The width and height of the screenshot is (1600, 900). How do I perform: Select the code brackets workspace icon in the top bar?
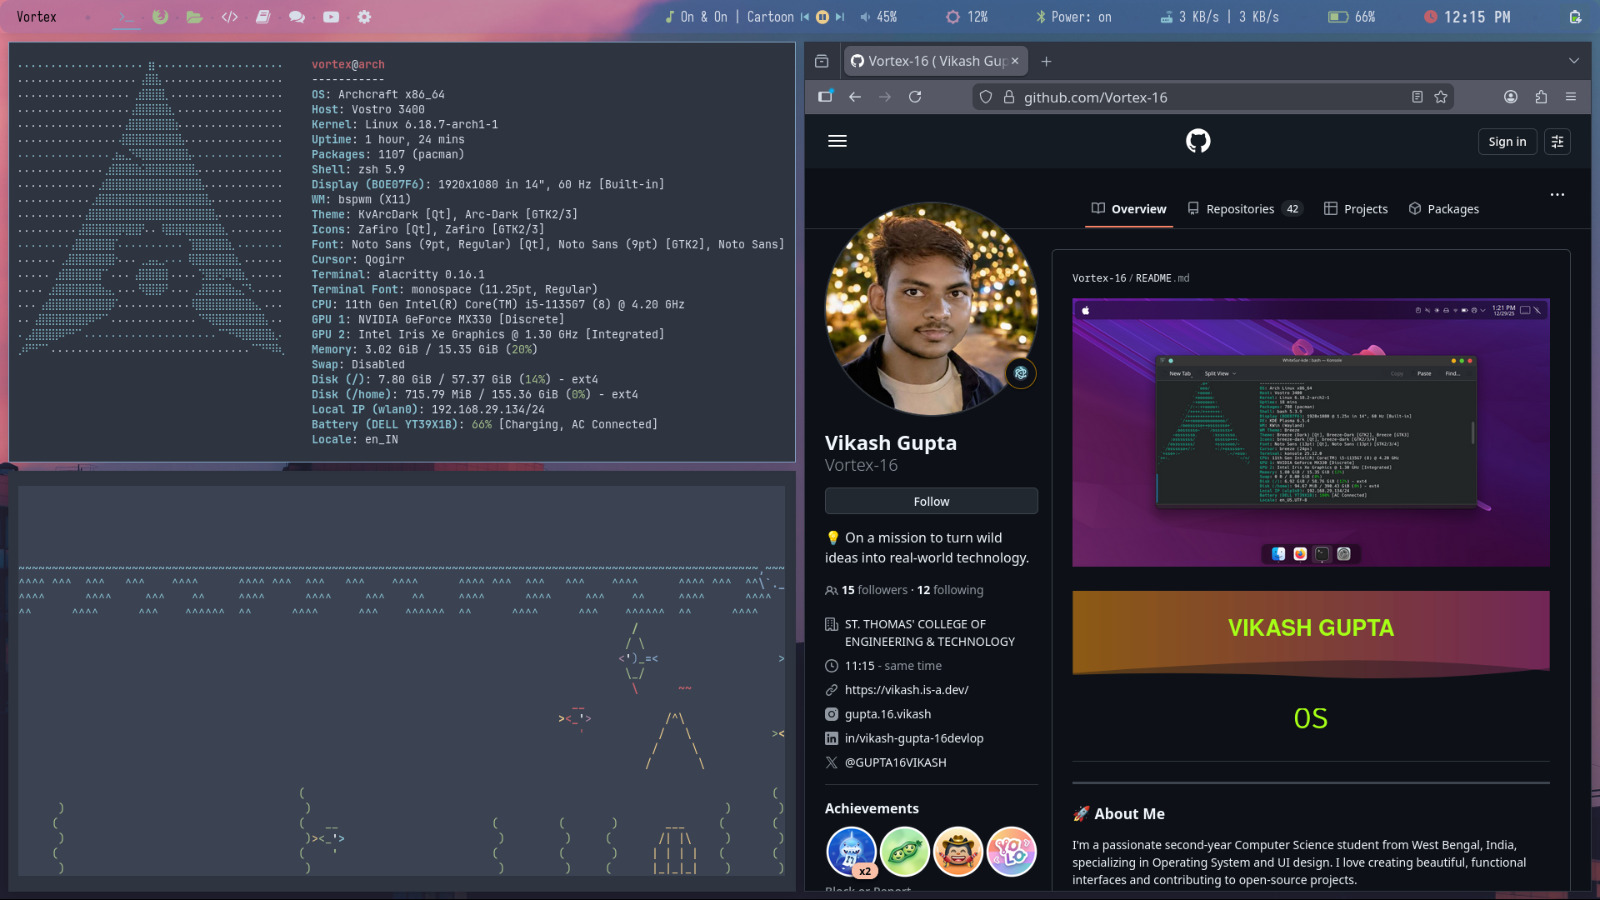[229, 17]
